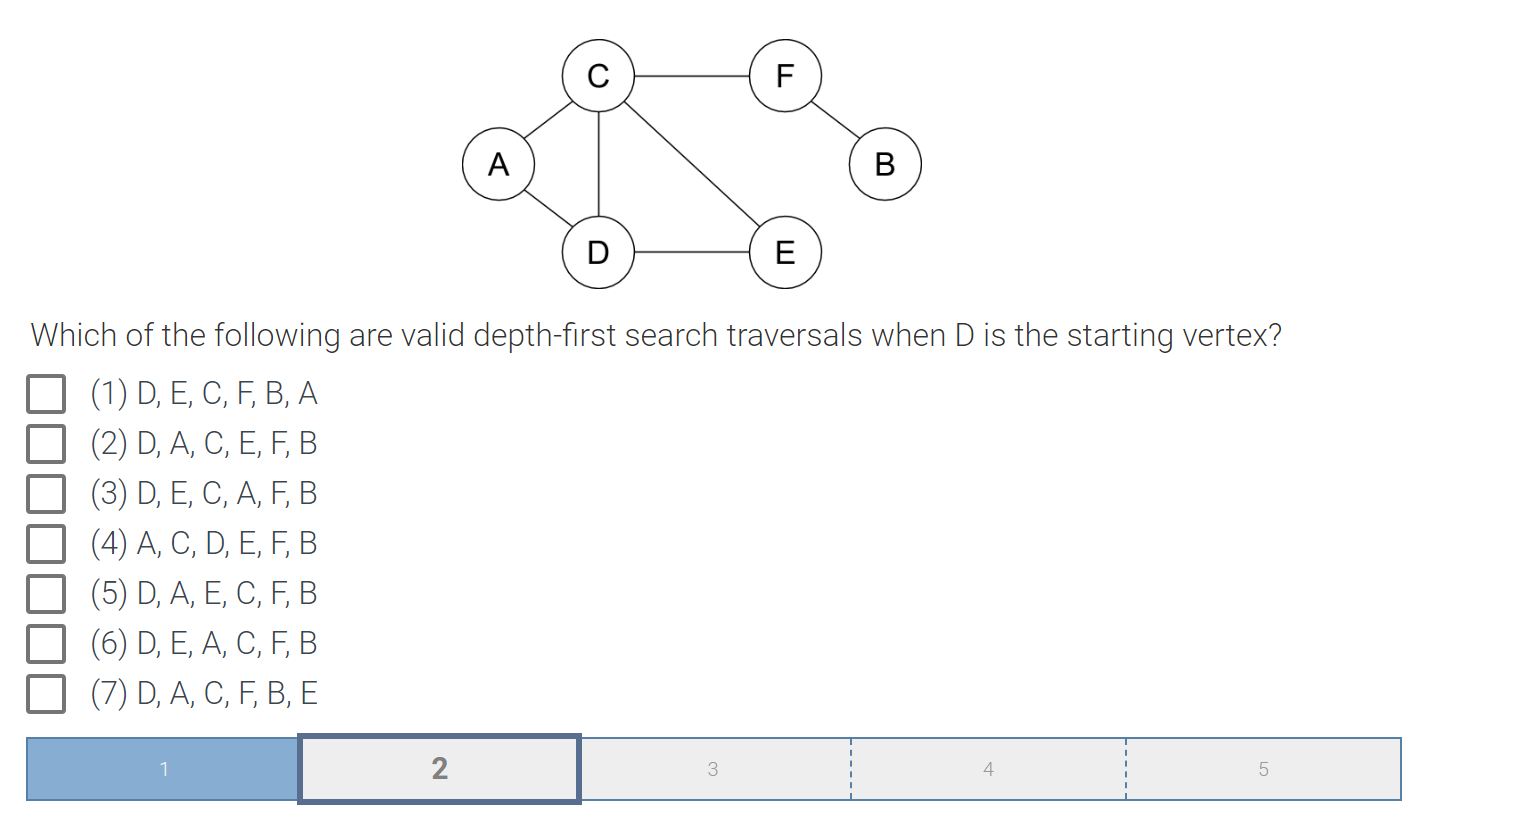Select vertex A in the graph diagram
The image size is (1524, 816).
tap(499, 164)
